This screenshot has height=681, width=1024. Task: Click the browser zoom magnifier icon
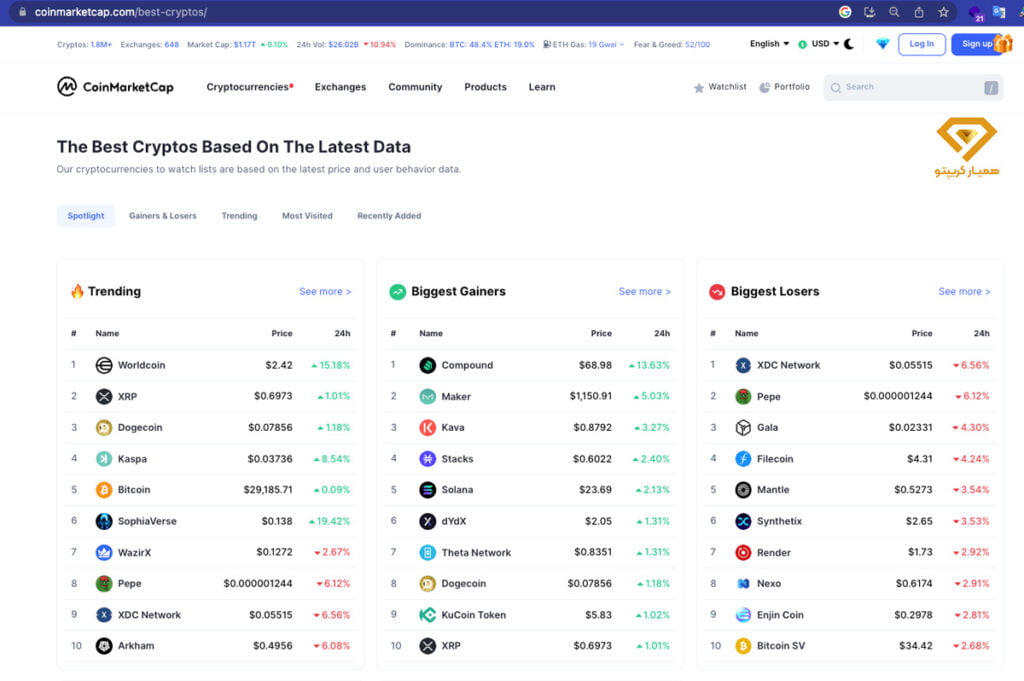[x=894, y=12]
